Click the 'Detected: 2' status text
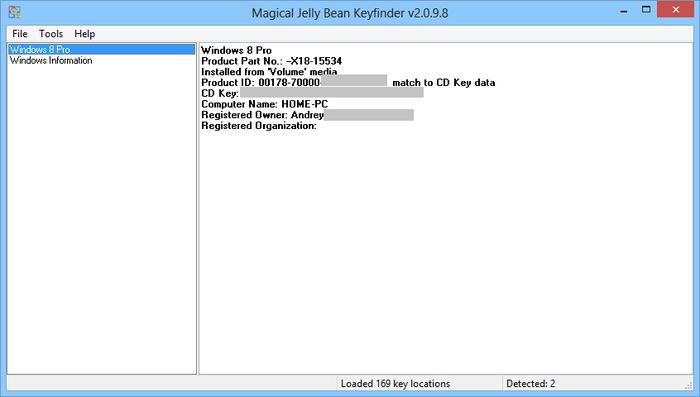The width and height of the screenshot is (700, 397). (530, 384)
